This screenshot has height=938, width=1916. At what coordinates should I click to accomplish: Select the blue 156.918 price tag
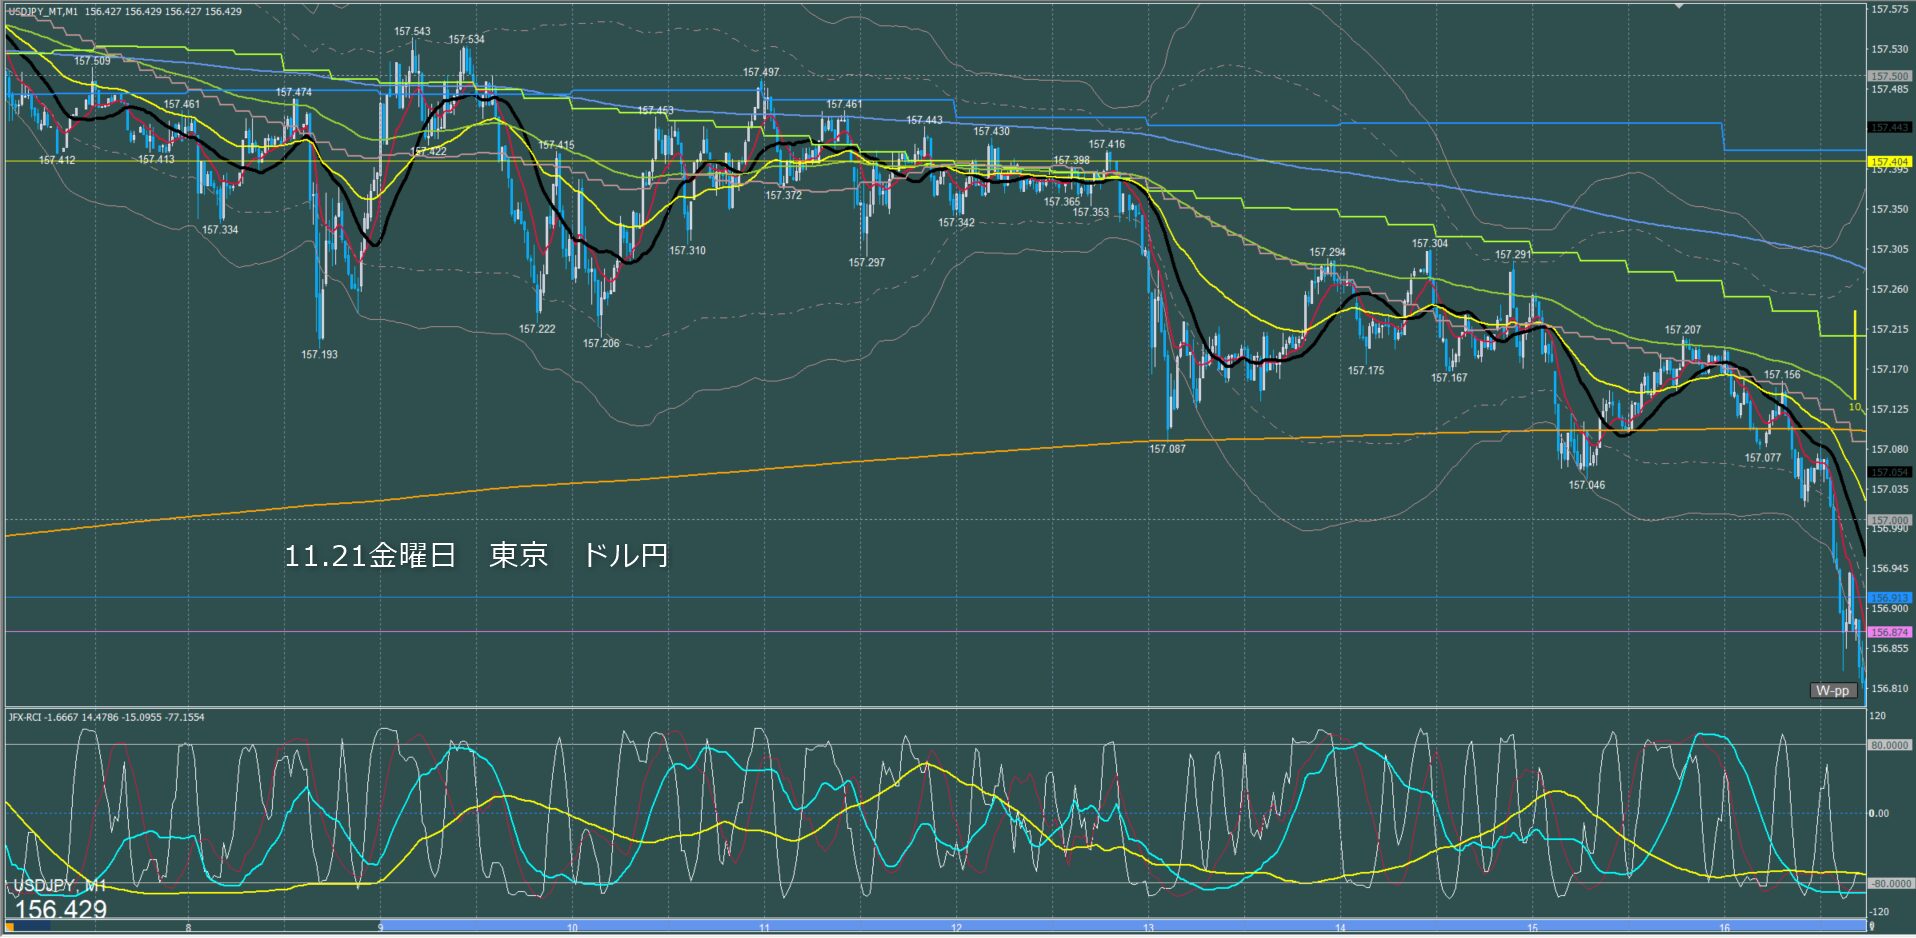click(x=1889, y=598)
